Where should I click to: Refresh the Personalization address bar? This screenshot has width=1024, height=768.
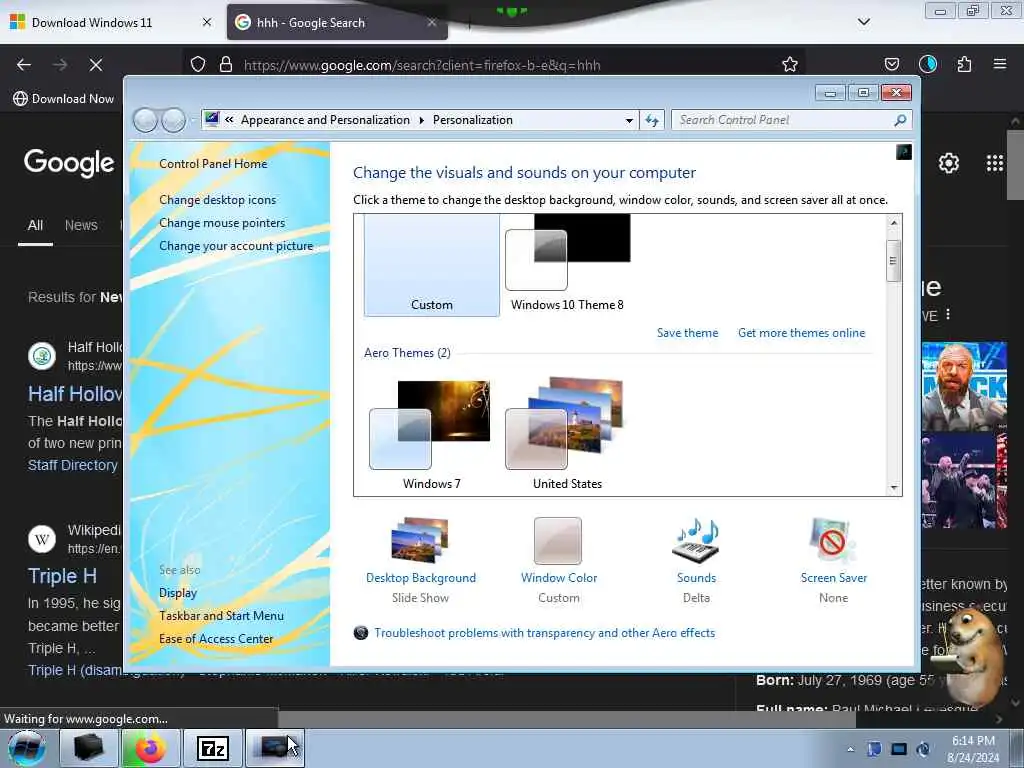click(x=652, y=120)
